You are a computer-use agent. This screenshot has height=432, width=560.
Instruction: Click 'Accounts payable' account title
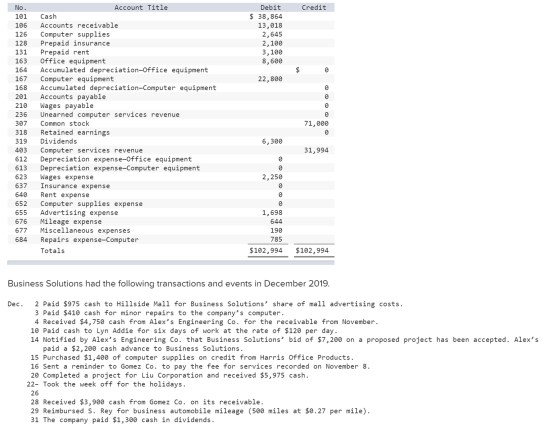click(73, 97)
